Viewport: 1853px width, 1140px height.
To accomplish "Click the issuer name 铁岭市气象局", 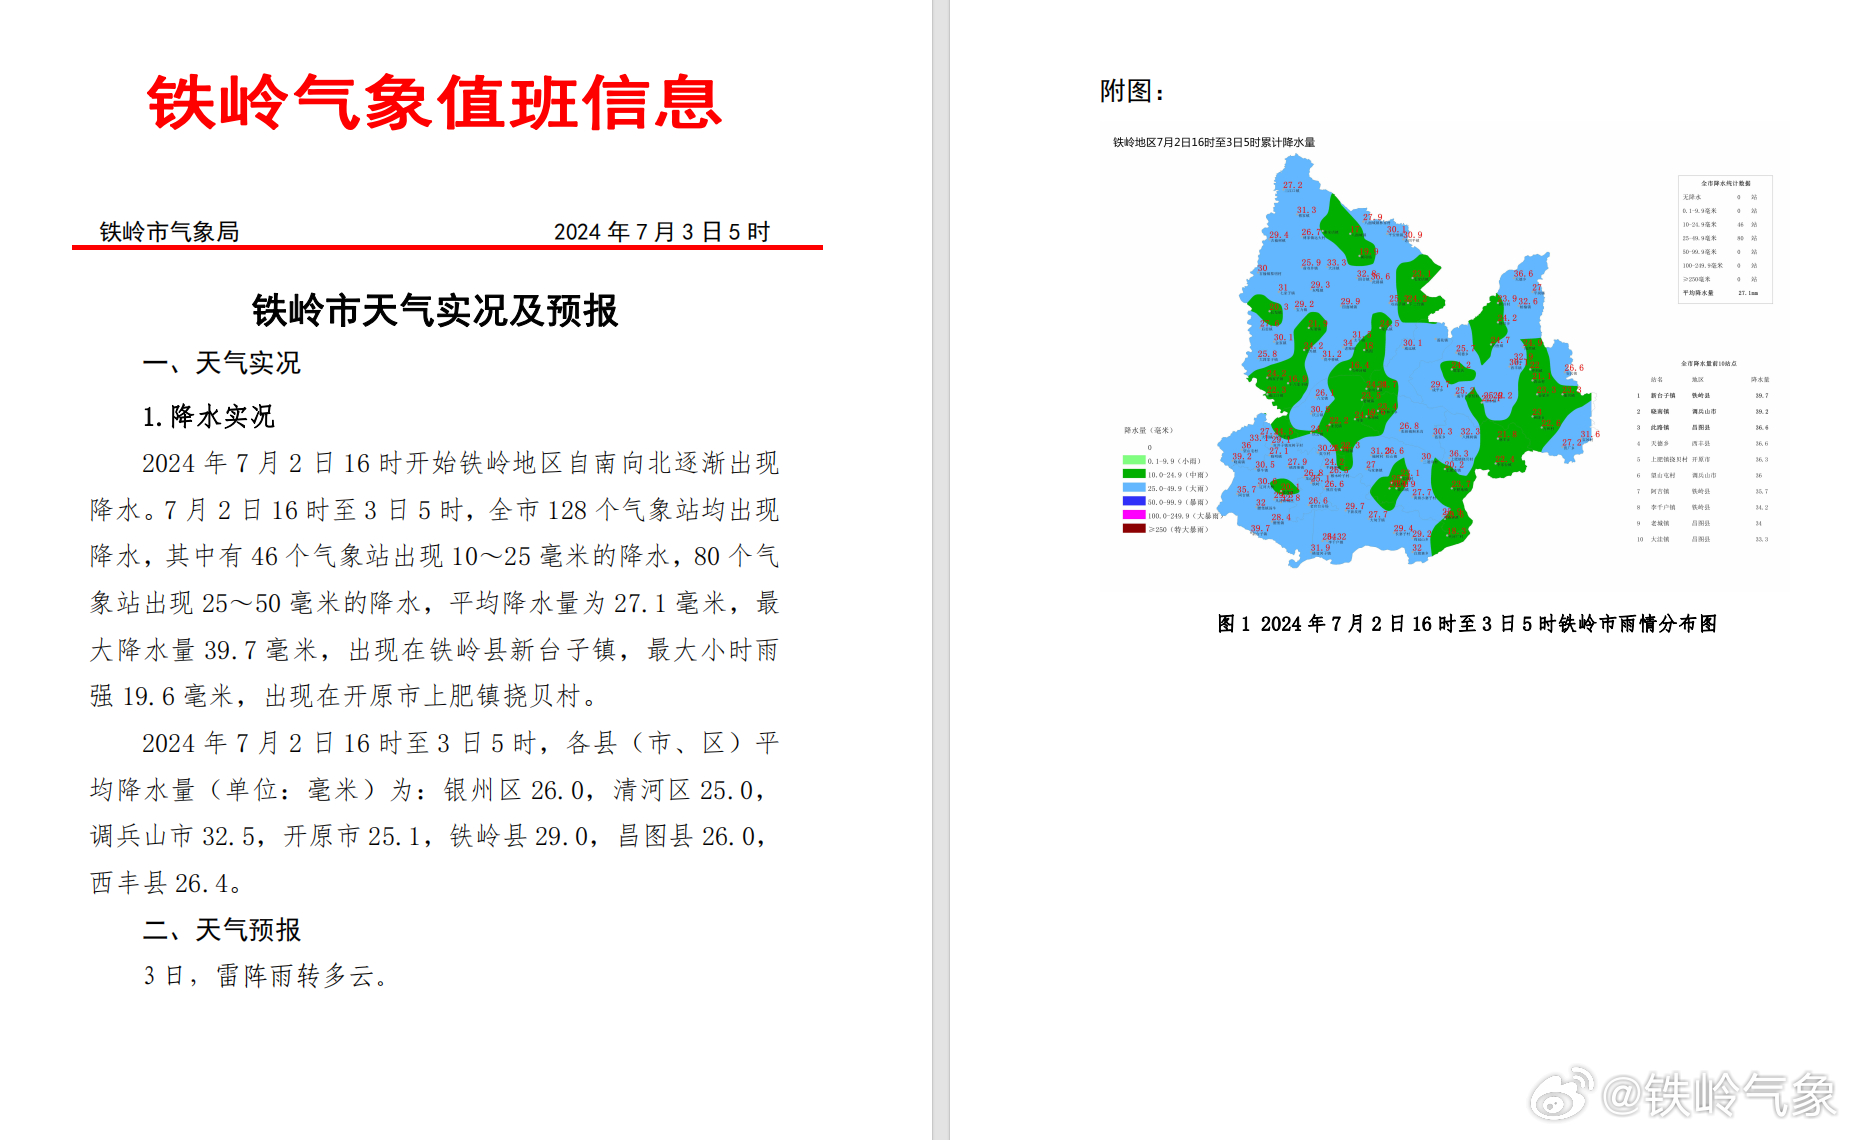I will (x=169, y=232).
